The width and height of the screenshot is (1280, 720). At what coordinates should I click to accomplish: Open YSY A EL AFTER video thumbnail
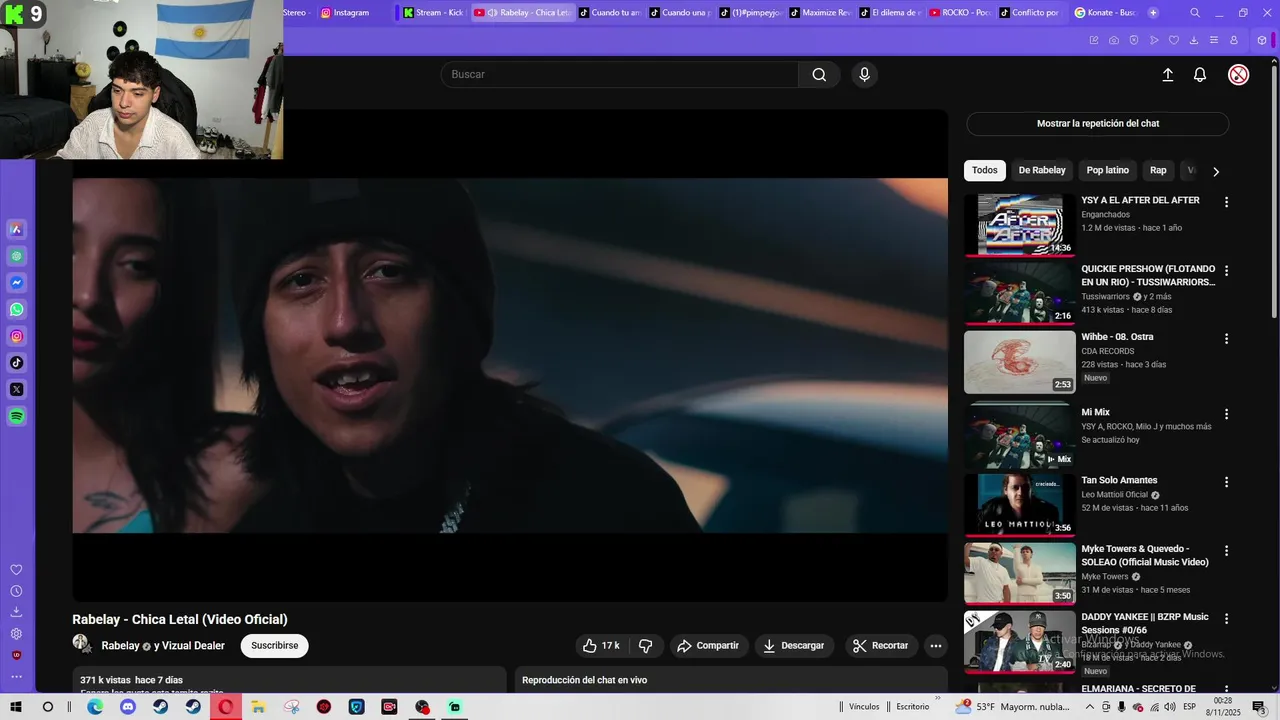pyautogui.click(x=1020, y=225)
